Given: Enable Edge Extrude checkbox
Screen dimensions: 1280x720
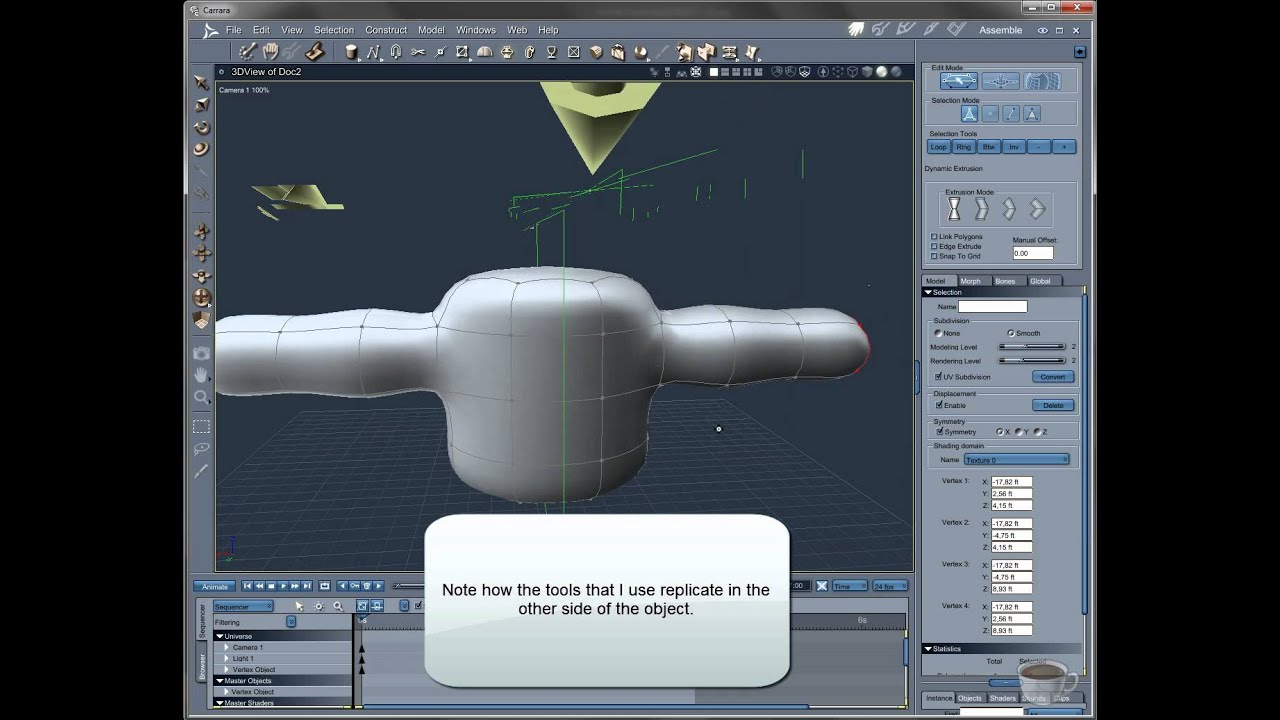Looking at the screenshot, I should point(935,246).
